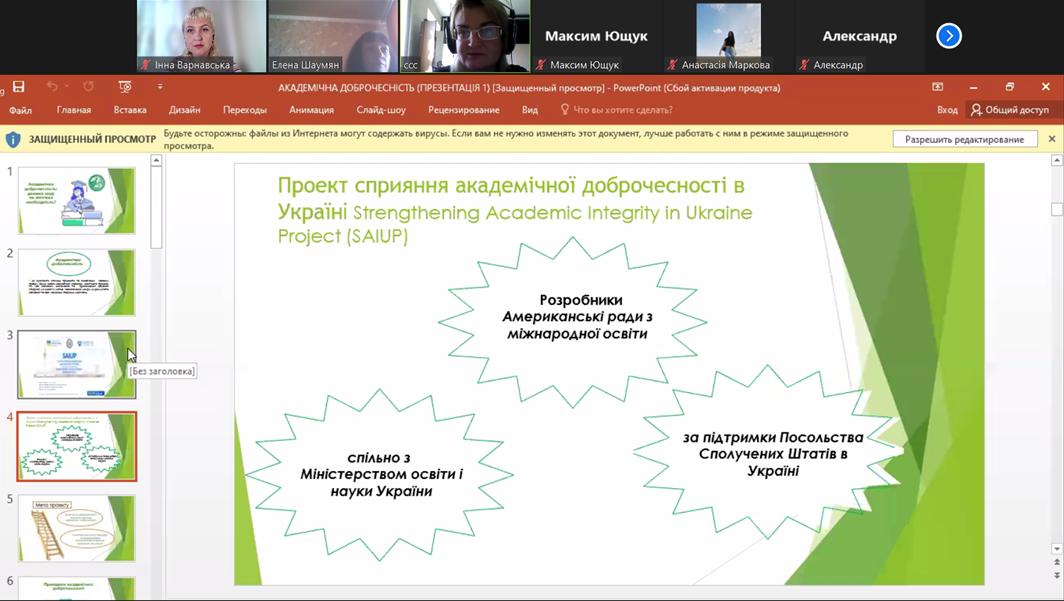
Task: Select the Дизайн tab
Action: [x=185, y=110]
